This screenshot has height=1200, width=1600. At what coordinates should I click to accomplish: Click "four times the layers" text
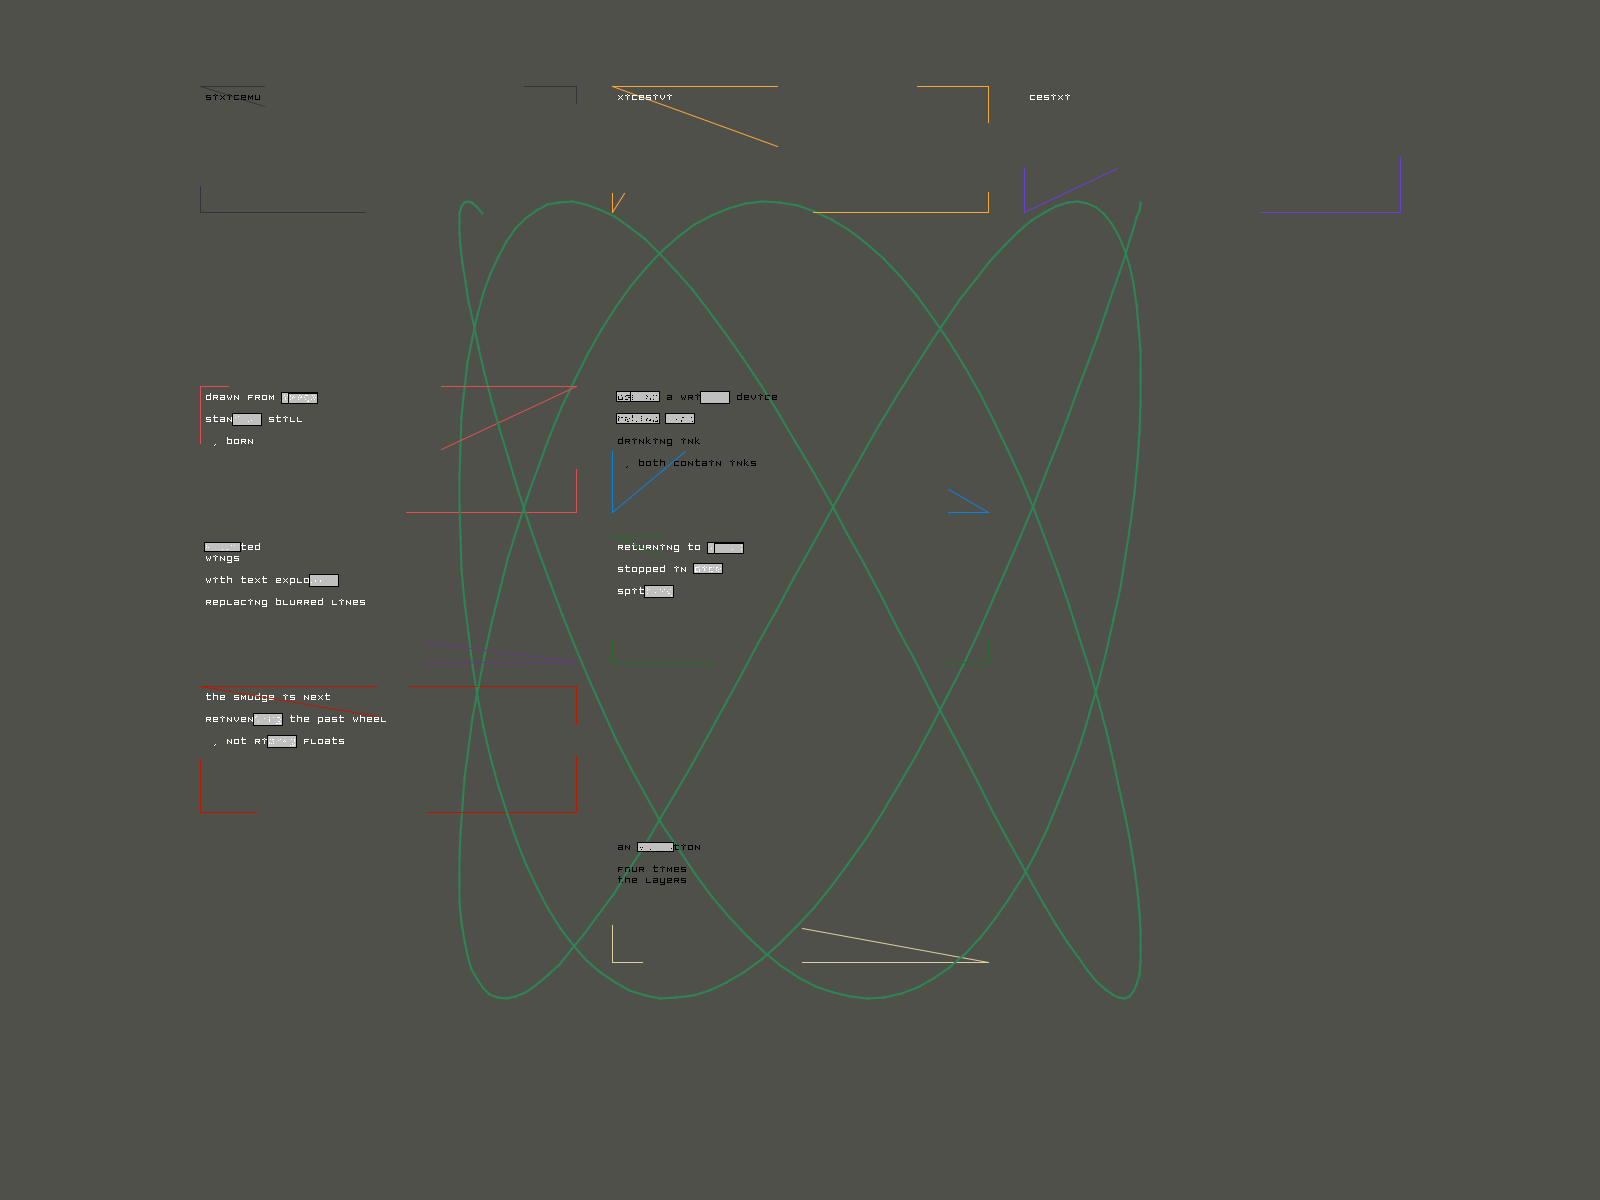click(x=651, y=875)
